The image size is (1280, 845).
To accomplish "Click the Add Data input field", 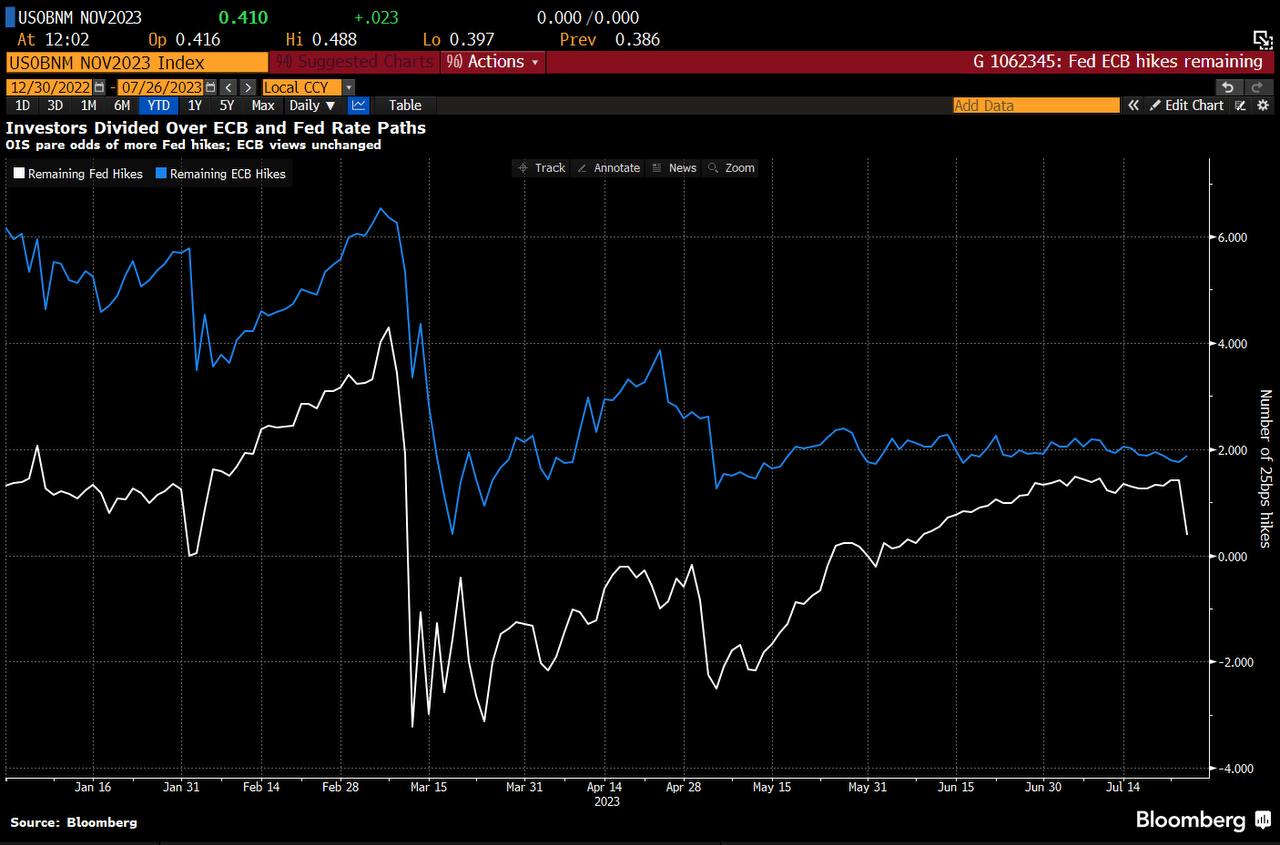I will coord(1036,105).
